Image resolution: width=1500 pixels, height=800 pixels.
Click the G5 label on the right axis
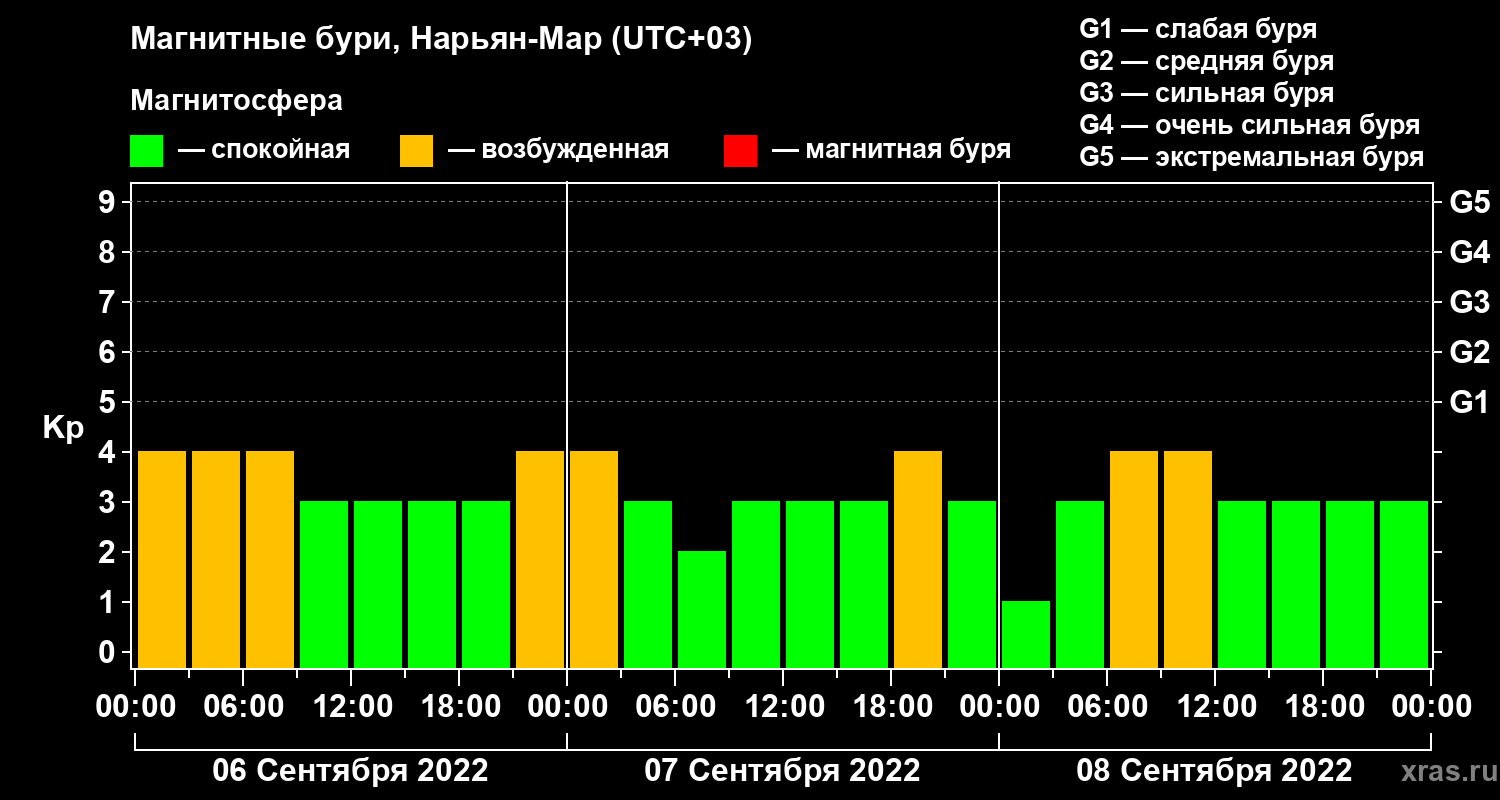tap(1469, 203)
